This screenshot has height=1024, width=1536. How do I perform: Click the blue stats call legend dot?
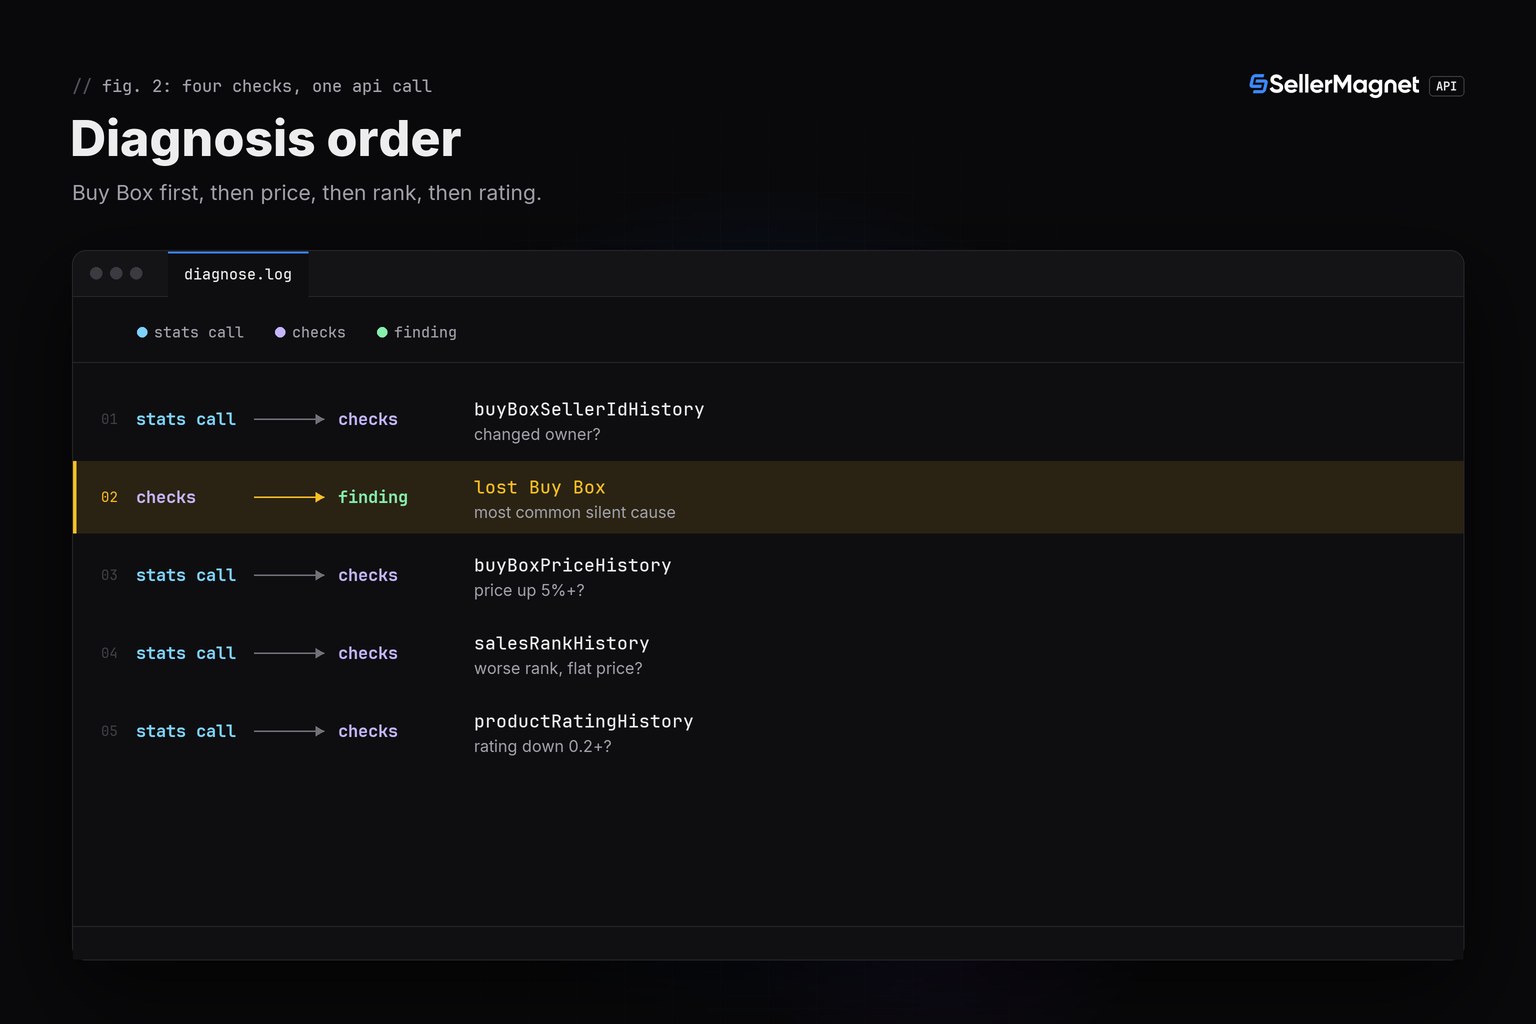pyautogui.click(x=142, y=332)
